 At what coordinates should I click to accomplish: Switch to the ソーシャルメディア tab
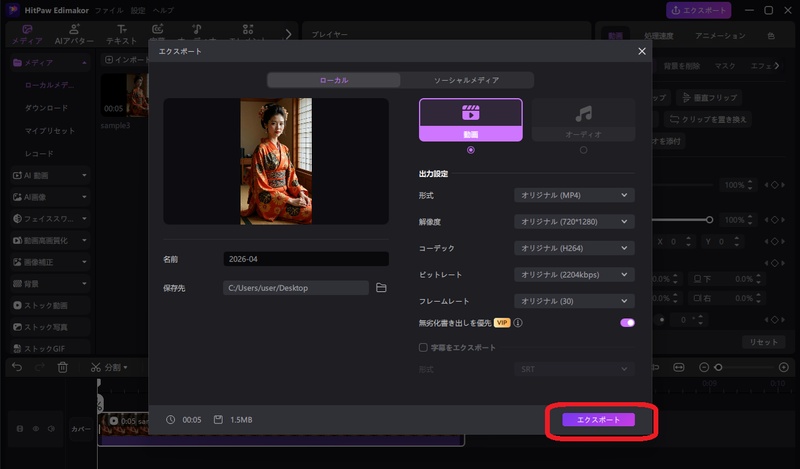pyautogui.click(x=466, y=80)
